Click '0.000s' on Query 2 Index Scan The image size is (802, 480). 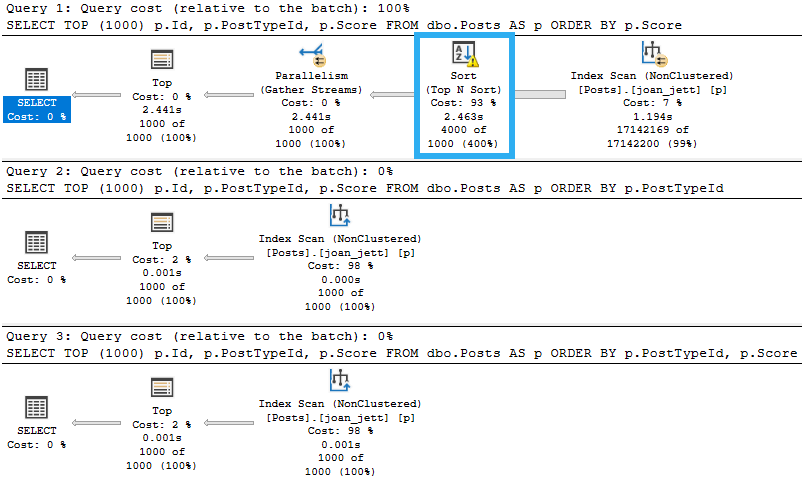(x=341, y=280)
